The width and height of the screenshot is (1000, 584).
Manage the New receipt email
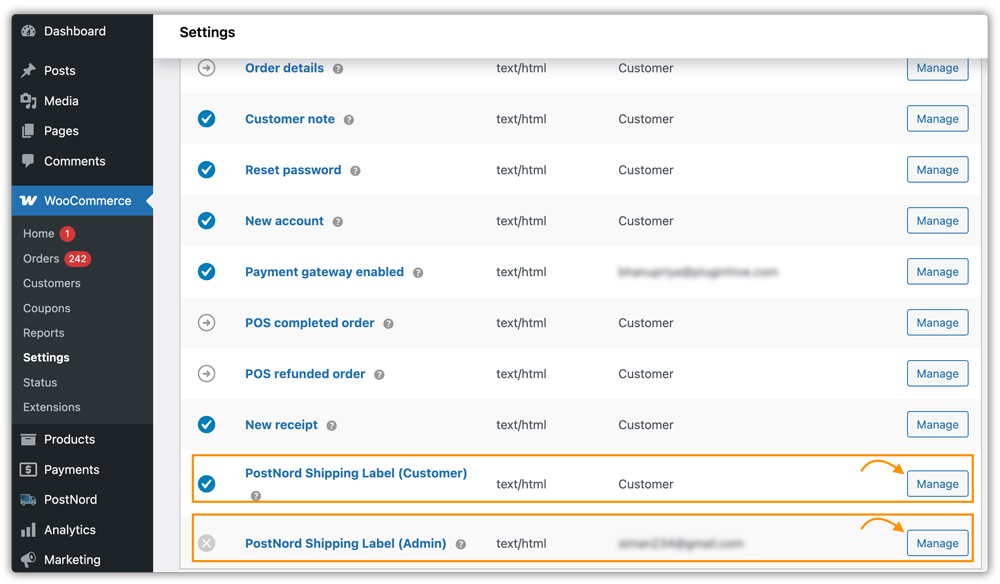[x=938, y=425]
